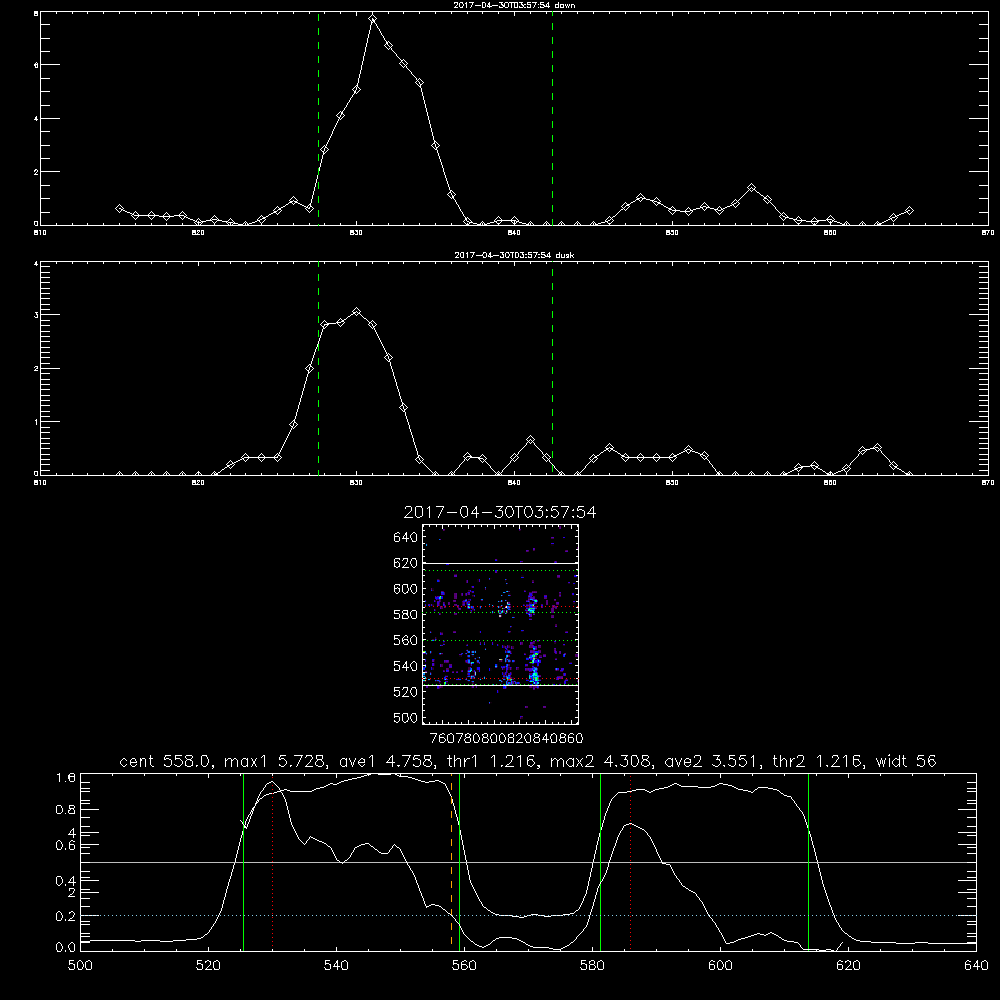Click the small peak marker near 841 in the dusk plot
The height and width of the screenshot is (1000, 1000).
(530, 440)
